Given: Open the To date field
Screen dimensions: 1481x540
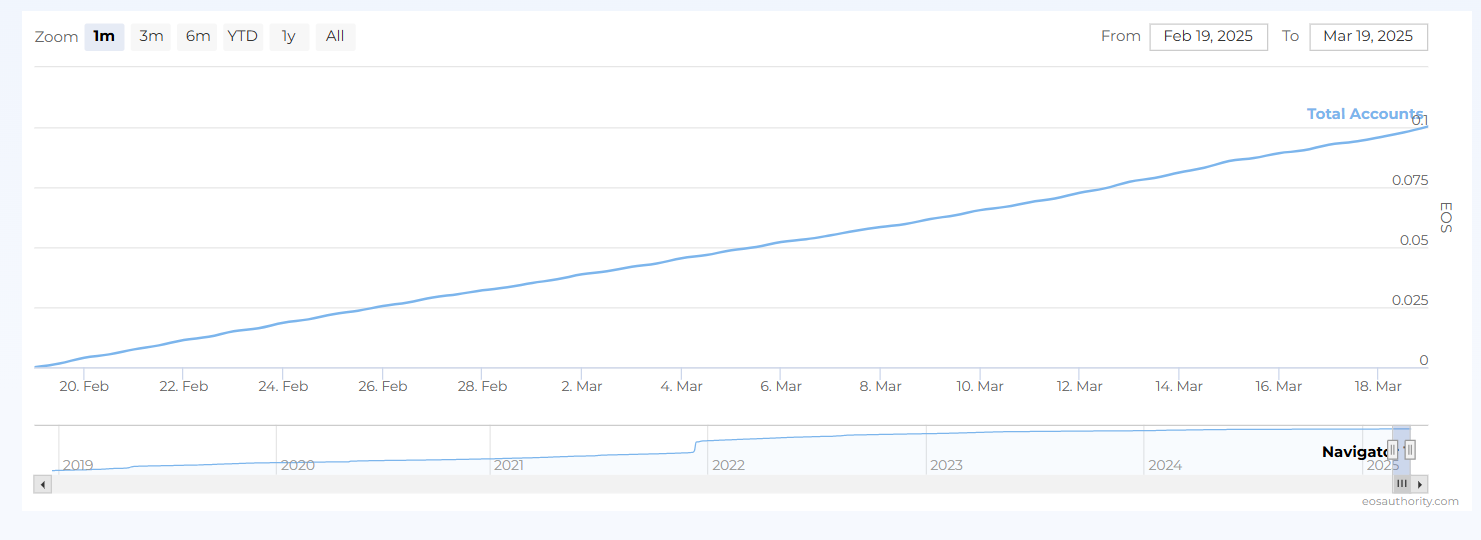Looking at the screenshot, I should pos(1367,37).
